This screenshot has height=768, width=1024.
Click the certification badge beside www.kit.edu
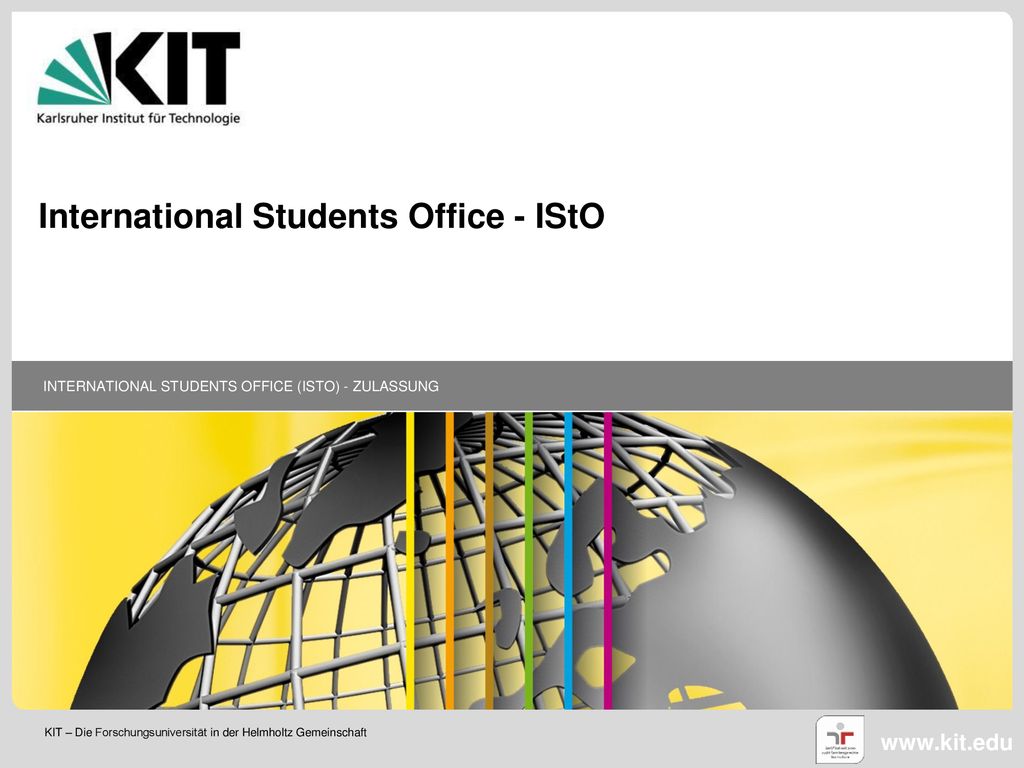click(840, 739)
